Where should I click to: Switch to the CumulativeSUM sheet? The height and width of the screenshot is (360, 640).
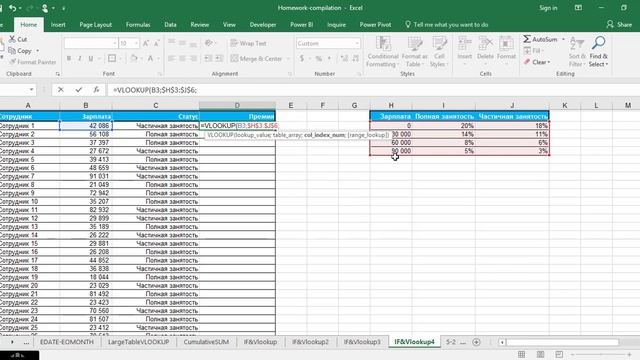pyautogui.click(x=206, y=342)
